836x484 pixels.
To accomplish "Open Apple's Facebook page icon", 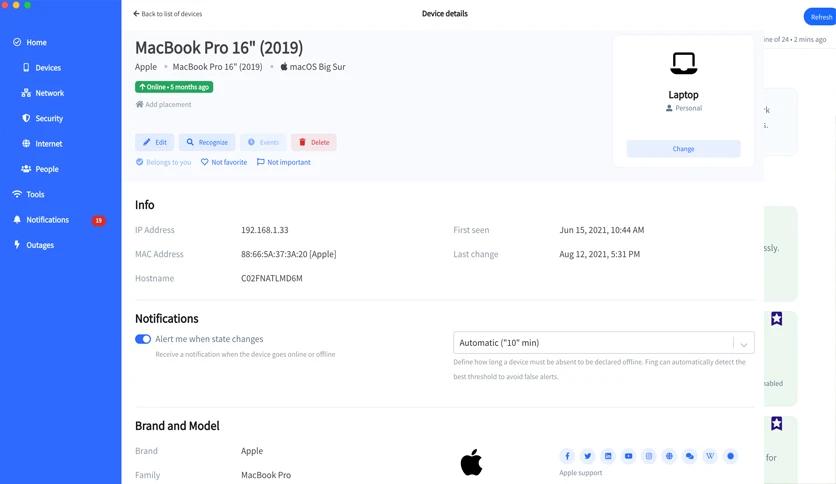I will (x=567, y=456).
